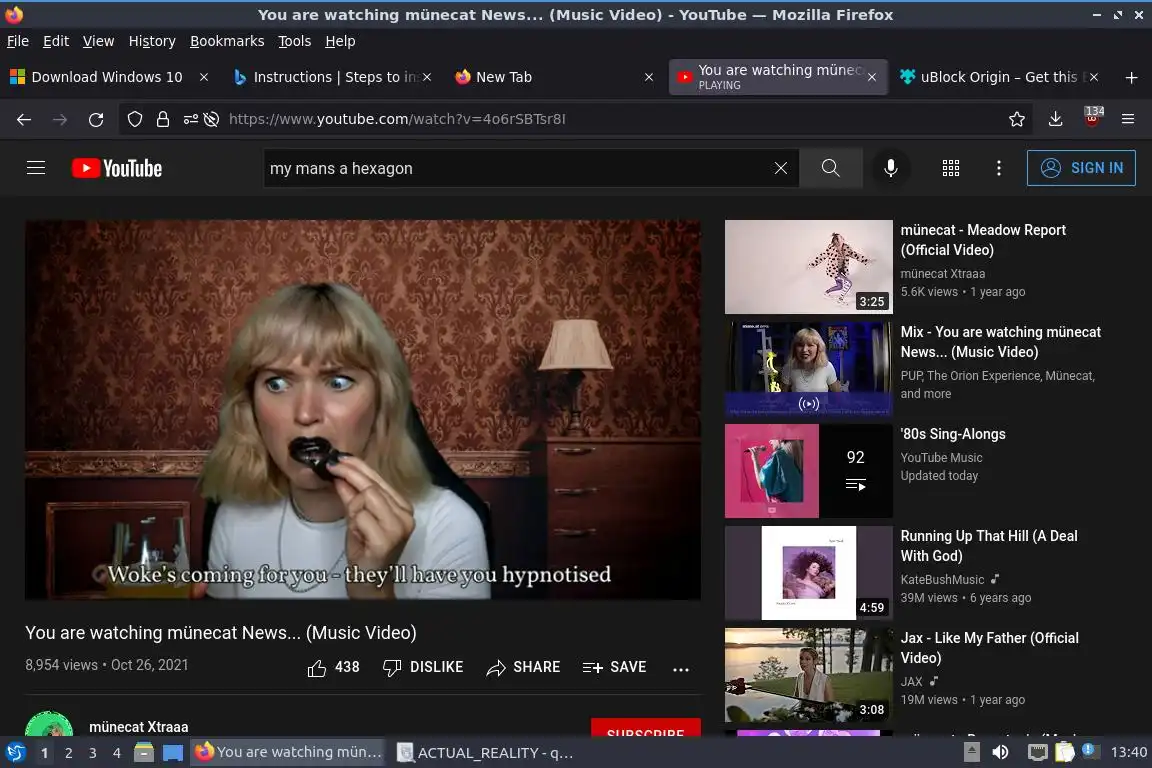Open the tray update notifier icon
The width and height of the screenshot is (1152, 768).
[1090, 751]
